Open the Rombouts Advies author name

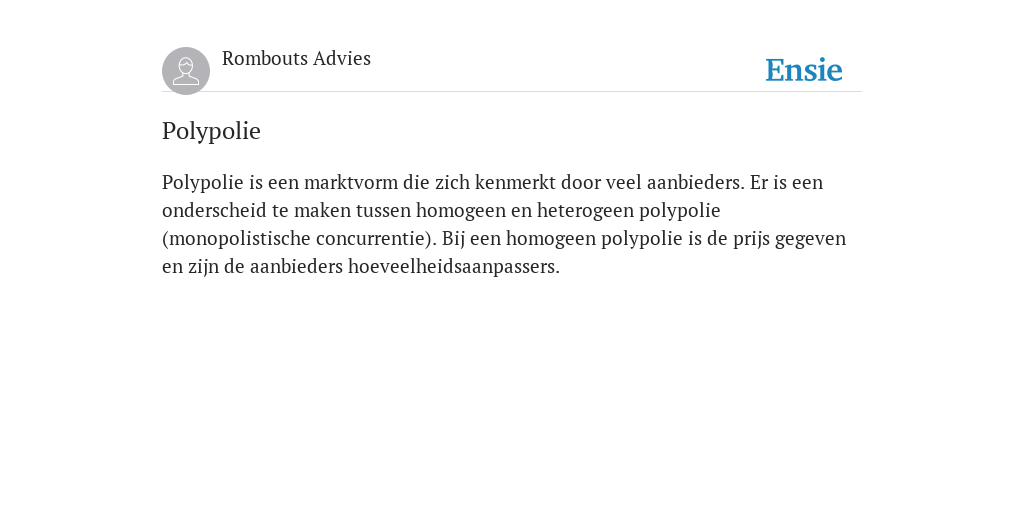click(296, 59)
